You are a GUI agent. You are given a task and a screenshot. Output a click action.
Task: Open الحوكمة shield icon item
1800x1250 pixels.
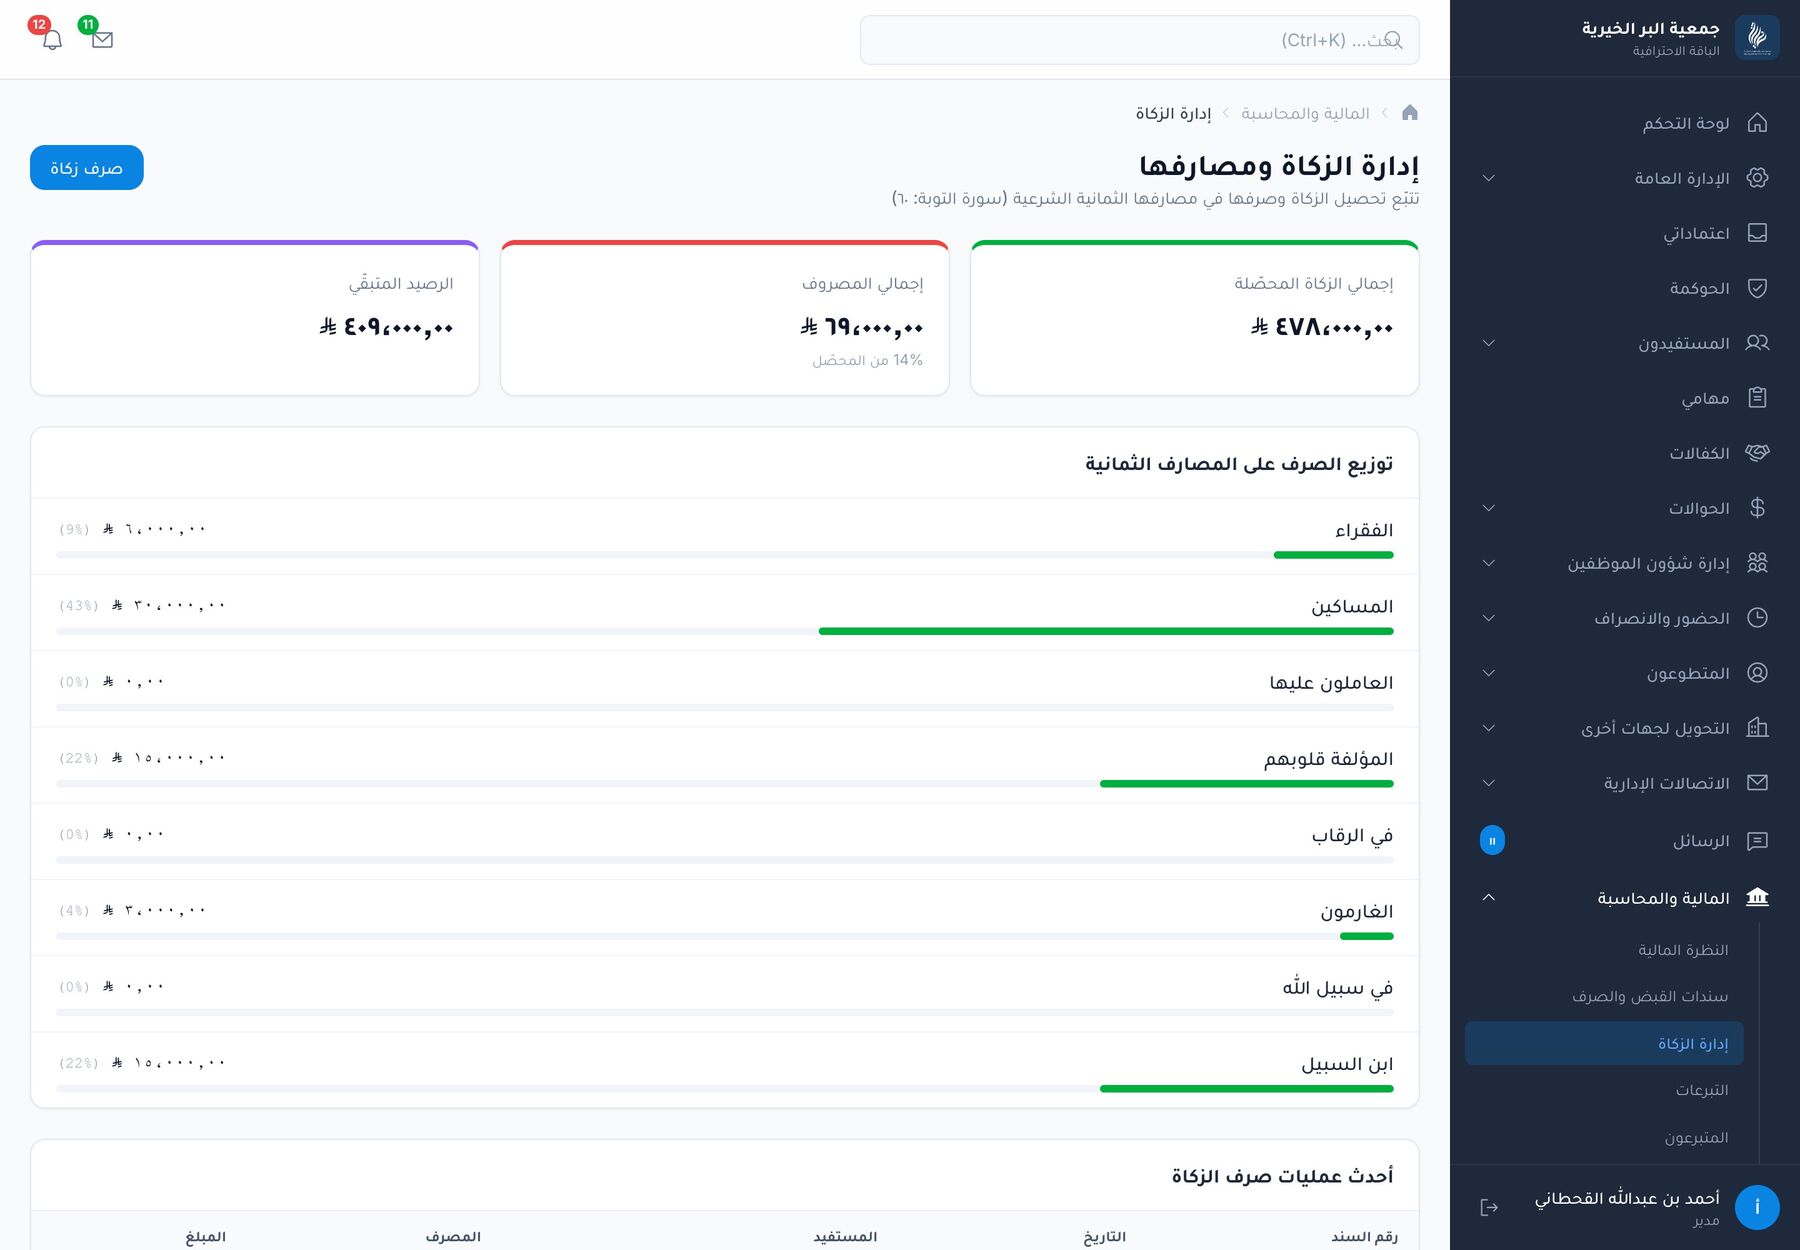click(1757, 288)
